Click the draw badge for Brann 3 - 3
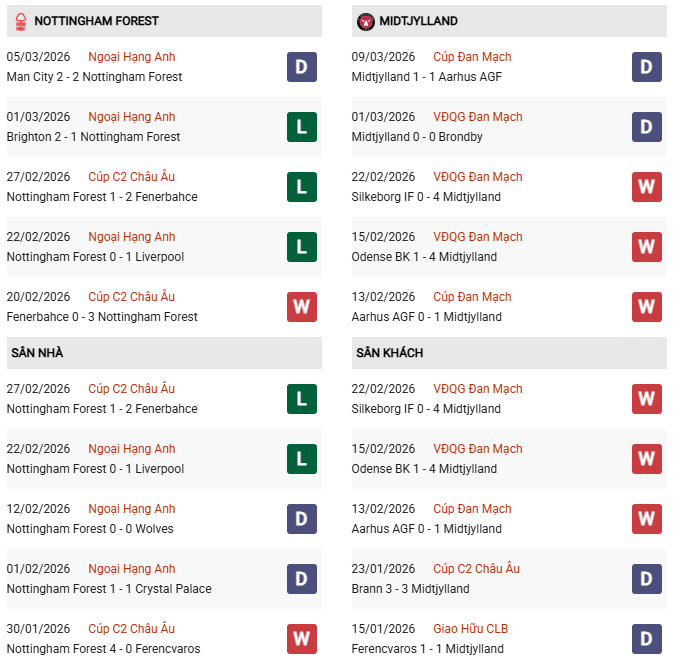The image size is (673, 662). [646, 579]
